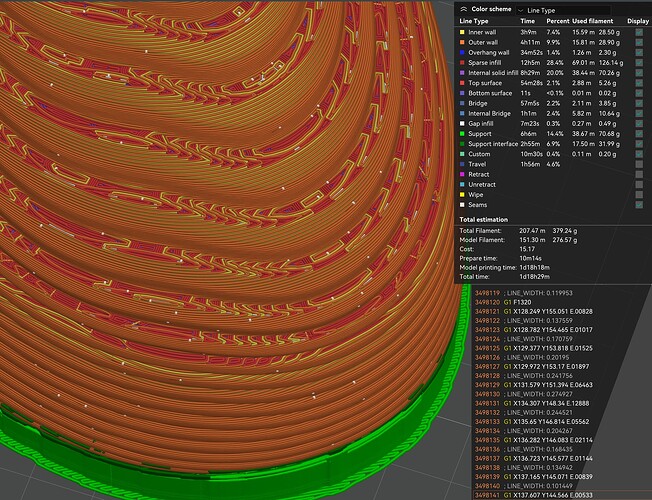Click the Retract magenta color swatch

pyautogui.click(x=462, y=174)
